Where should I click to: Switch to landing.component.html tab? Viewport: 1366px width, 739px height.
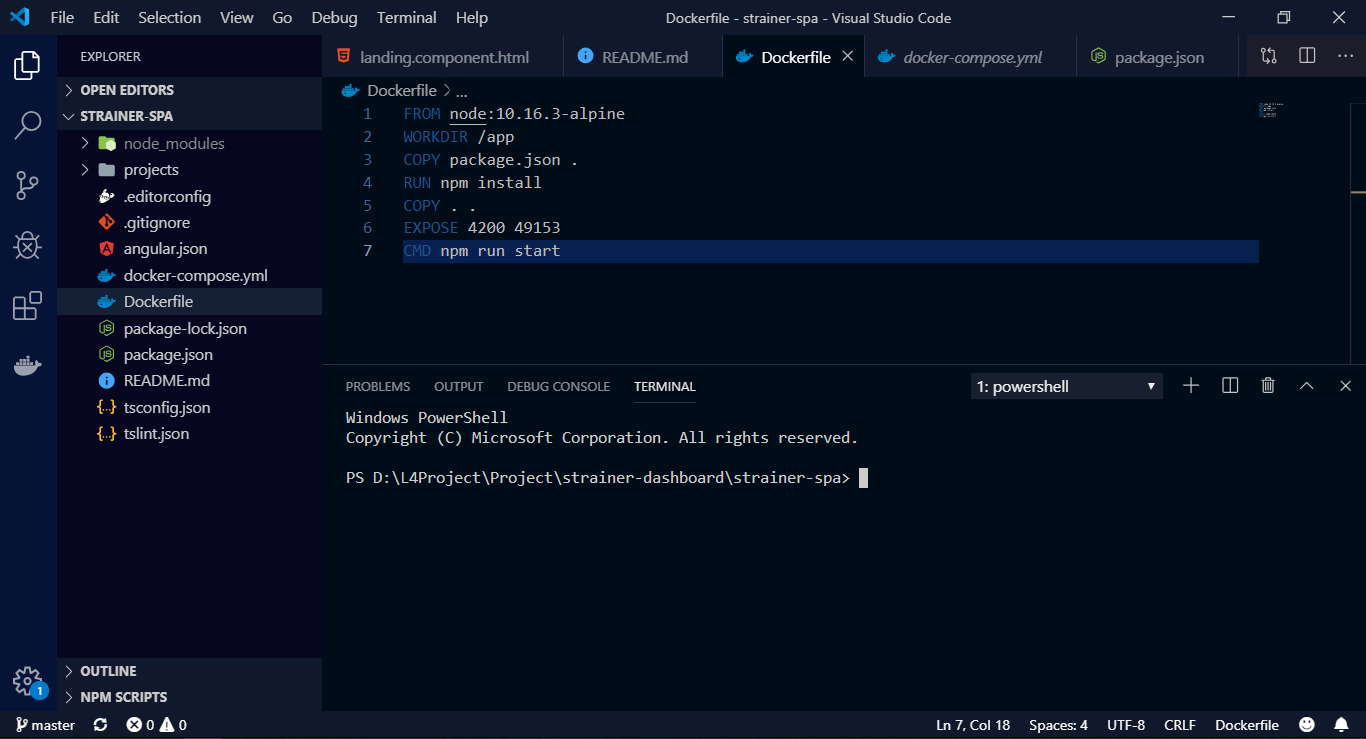[443, 57]
